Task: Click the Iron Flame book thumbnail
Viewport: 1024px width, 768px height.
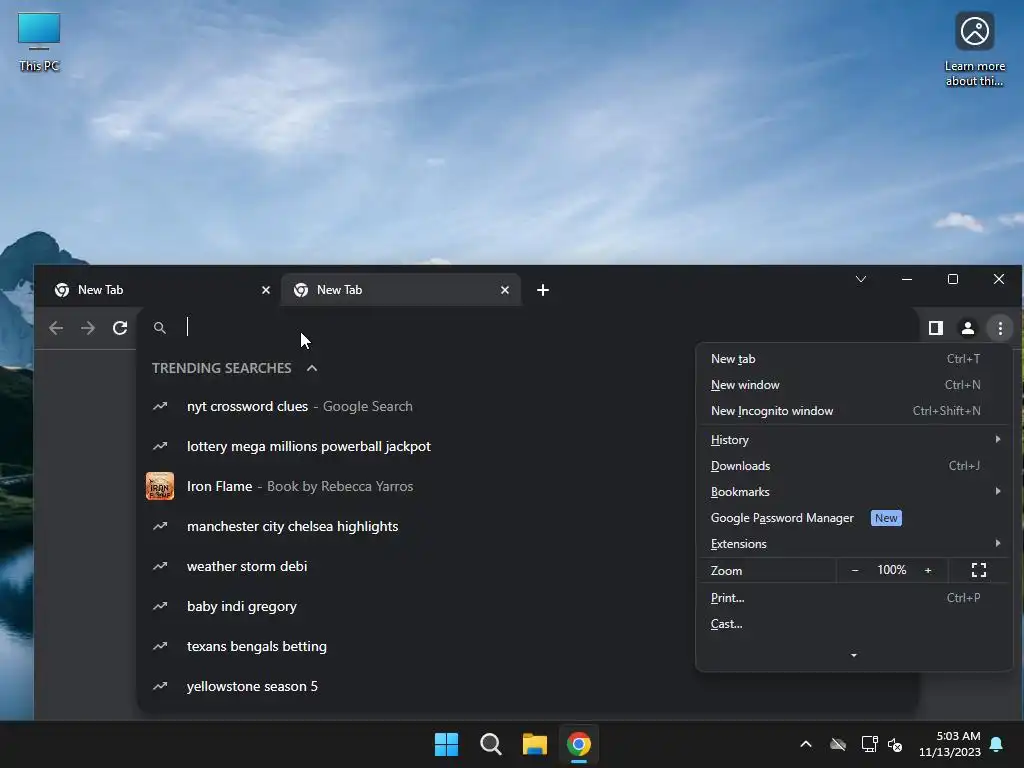Action: click(159, 487)
